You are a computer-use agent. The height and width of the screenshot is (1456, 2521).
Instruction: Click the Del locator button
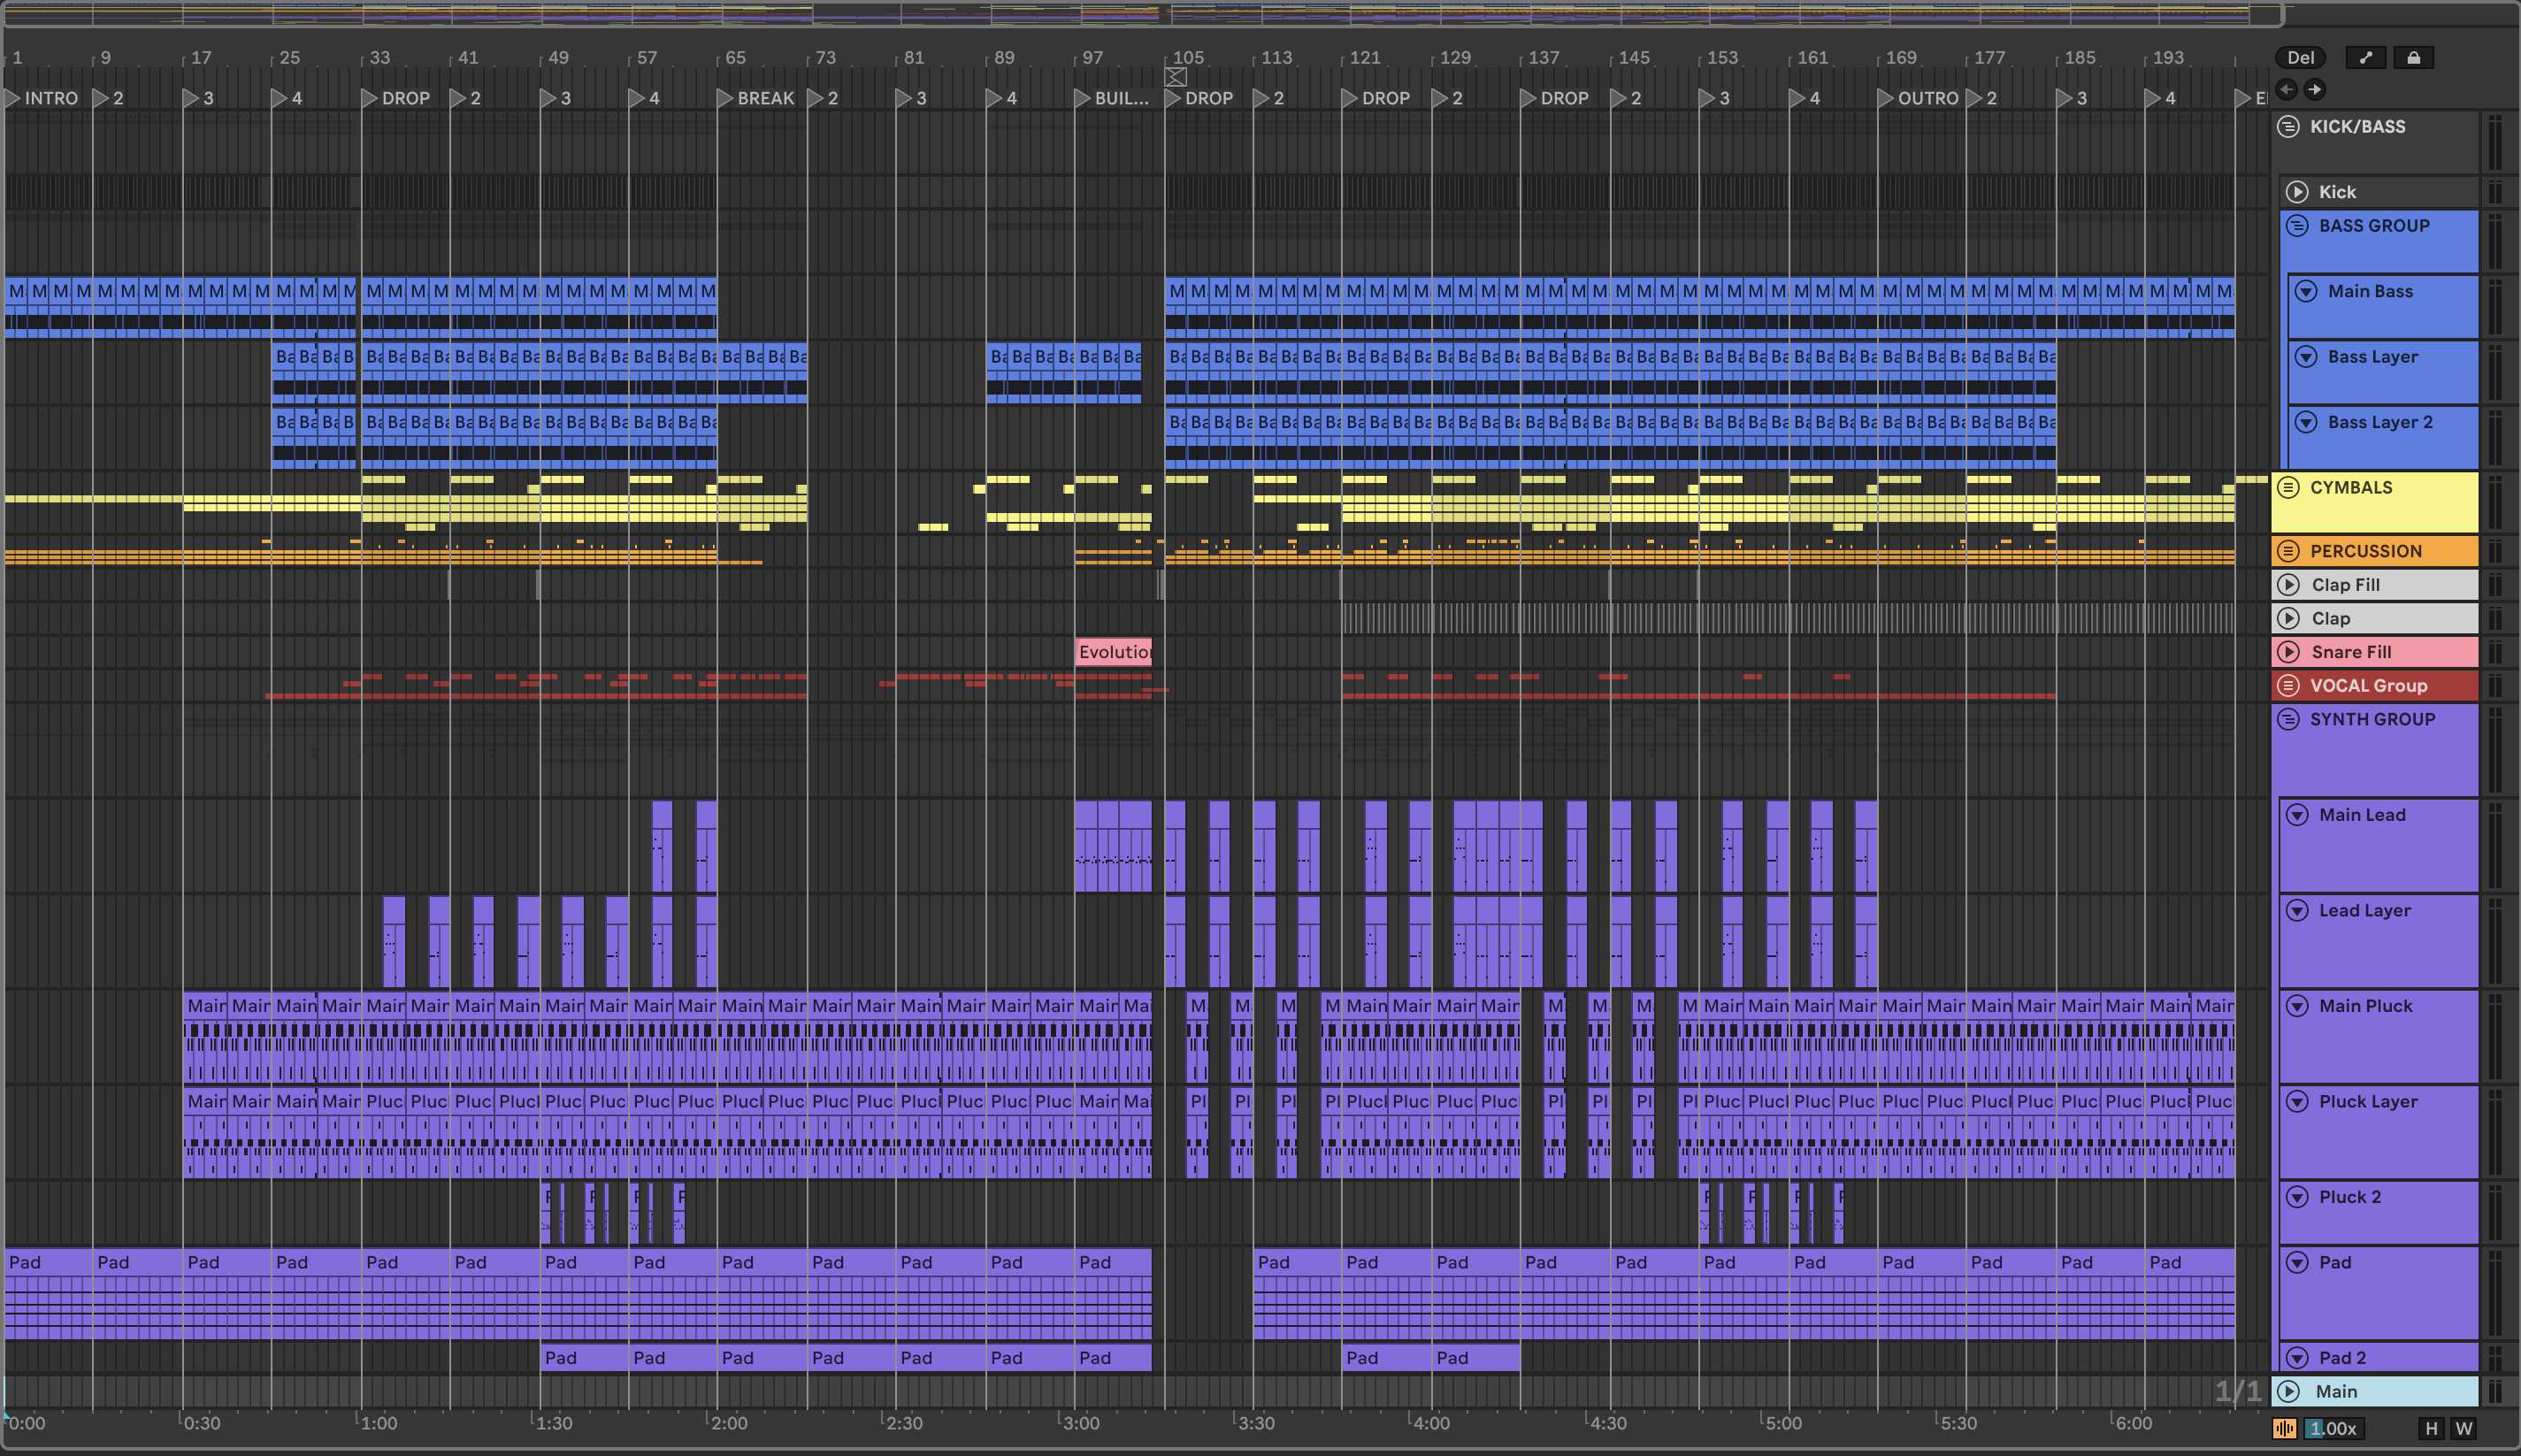click(2300, 58)
